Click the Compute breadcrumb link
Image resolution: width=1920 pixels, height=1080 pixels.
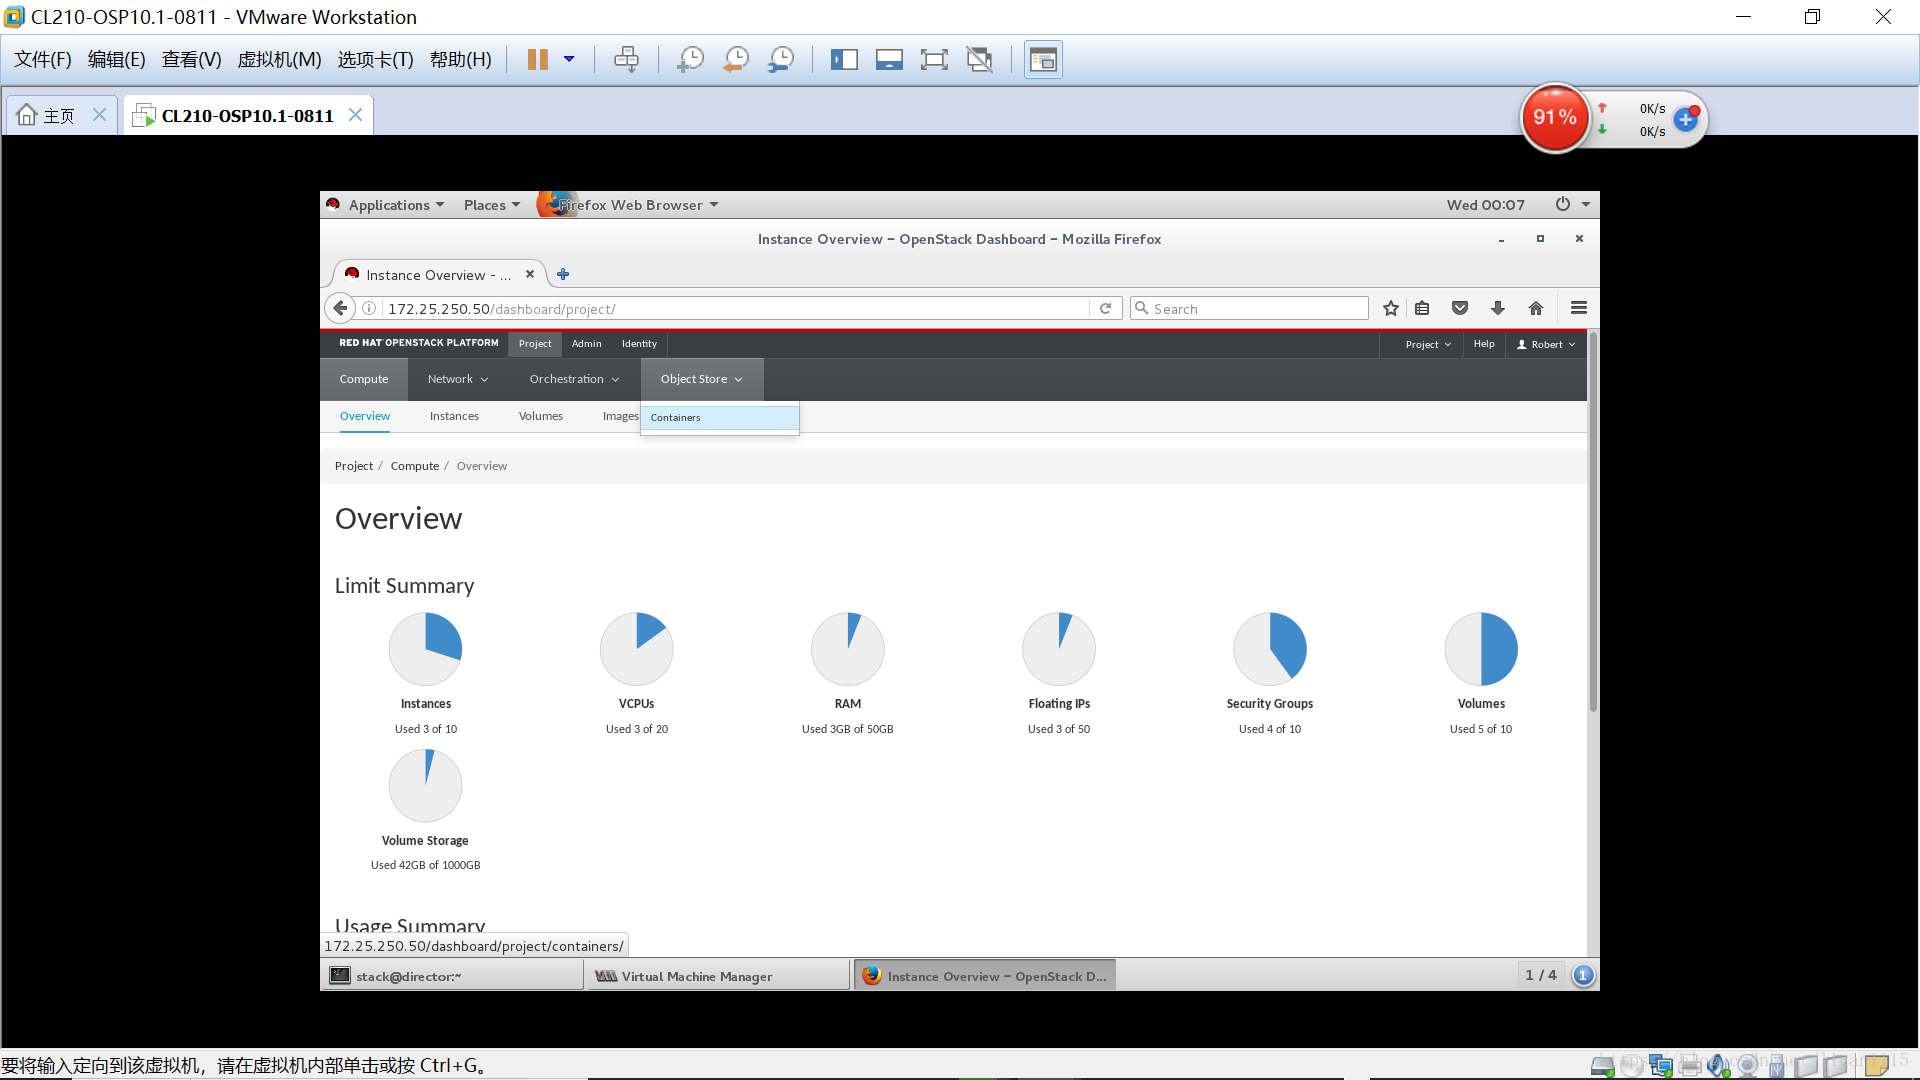[x=414, y=467]
